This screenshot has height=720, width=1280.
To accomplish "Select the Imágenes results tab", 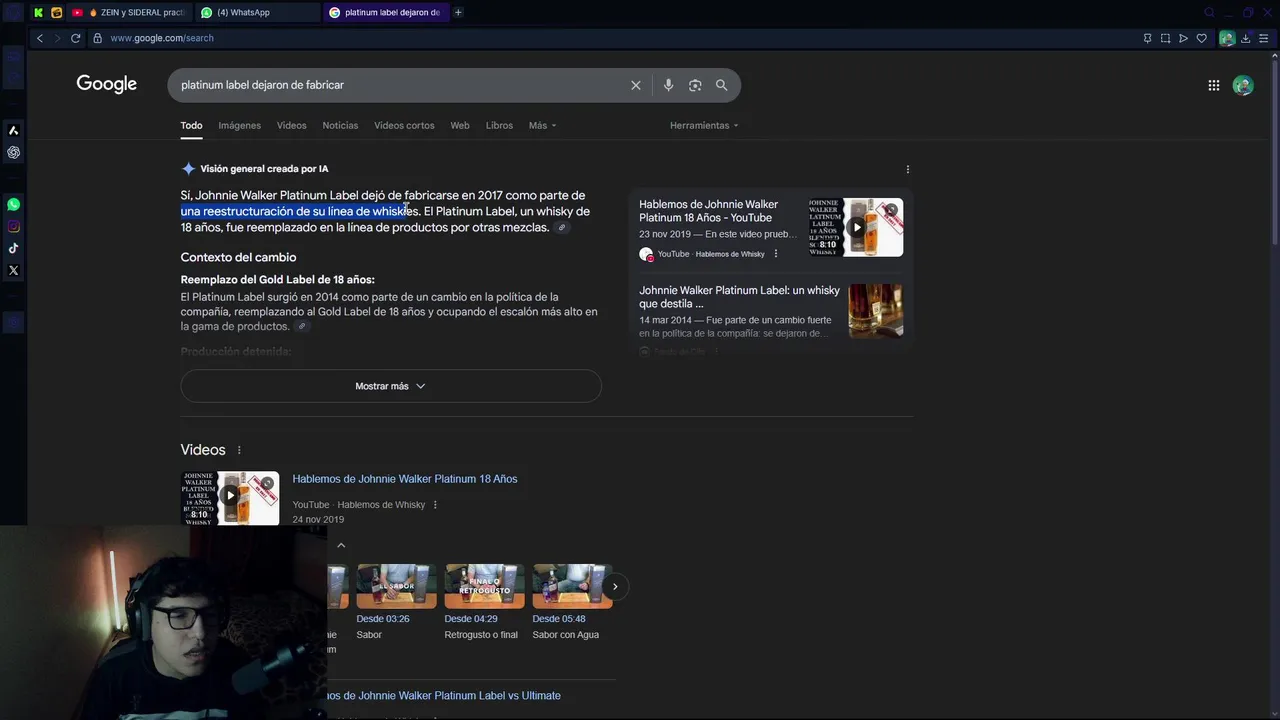I will 240,125.
